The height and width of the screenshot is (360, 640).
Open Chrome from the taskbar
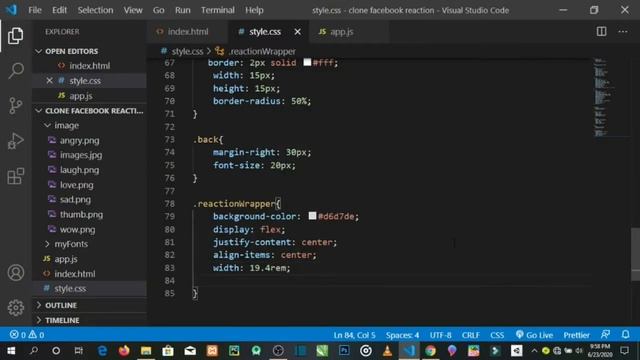pyautogui.click(x=430, y=351)
